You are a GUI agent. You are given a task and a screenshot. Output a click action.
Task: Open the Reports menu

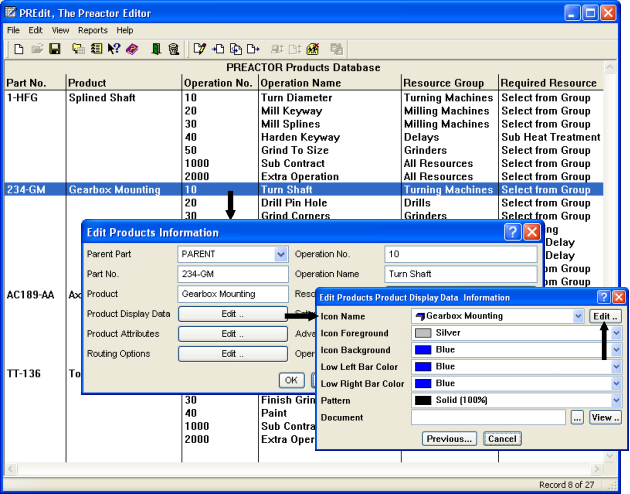(93, 30)
